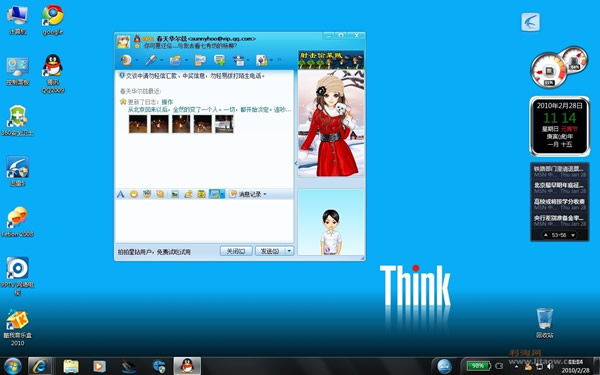Open the second diary photo thumbnail
This screenshot has width=600, height=375.
159,124
